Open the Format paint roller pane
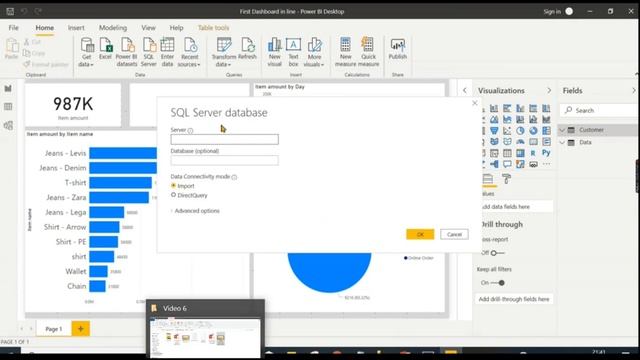The width and height of the screenshot is (640, 360). 507,179
